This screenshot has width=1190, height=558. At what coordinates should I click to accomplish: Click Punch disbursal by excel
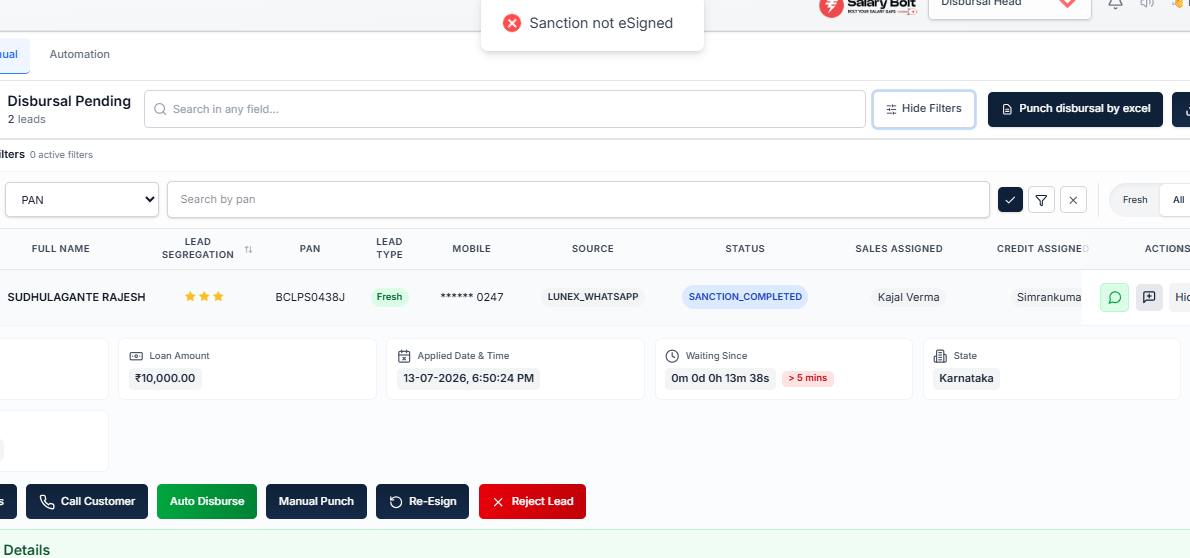pyautogui.click(x=1075, y=109)
